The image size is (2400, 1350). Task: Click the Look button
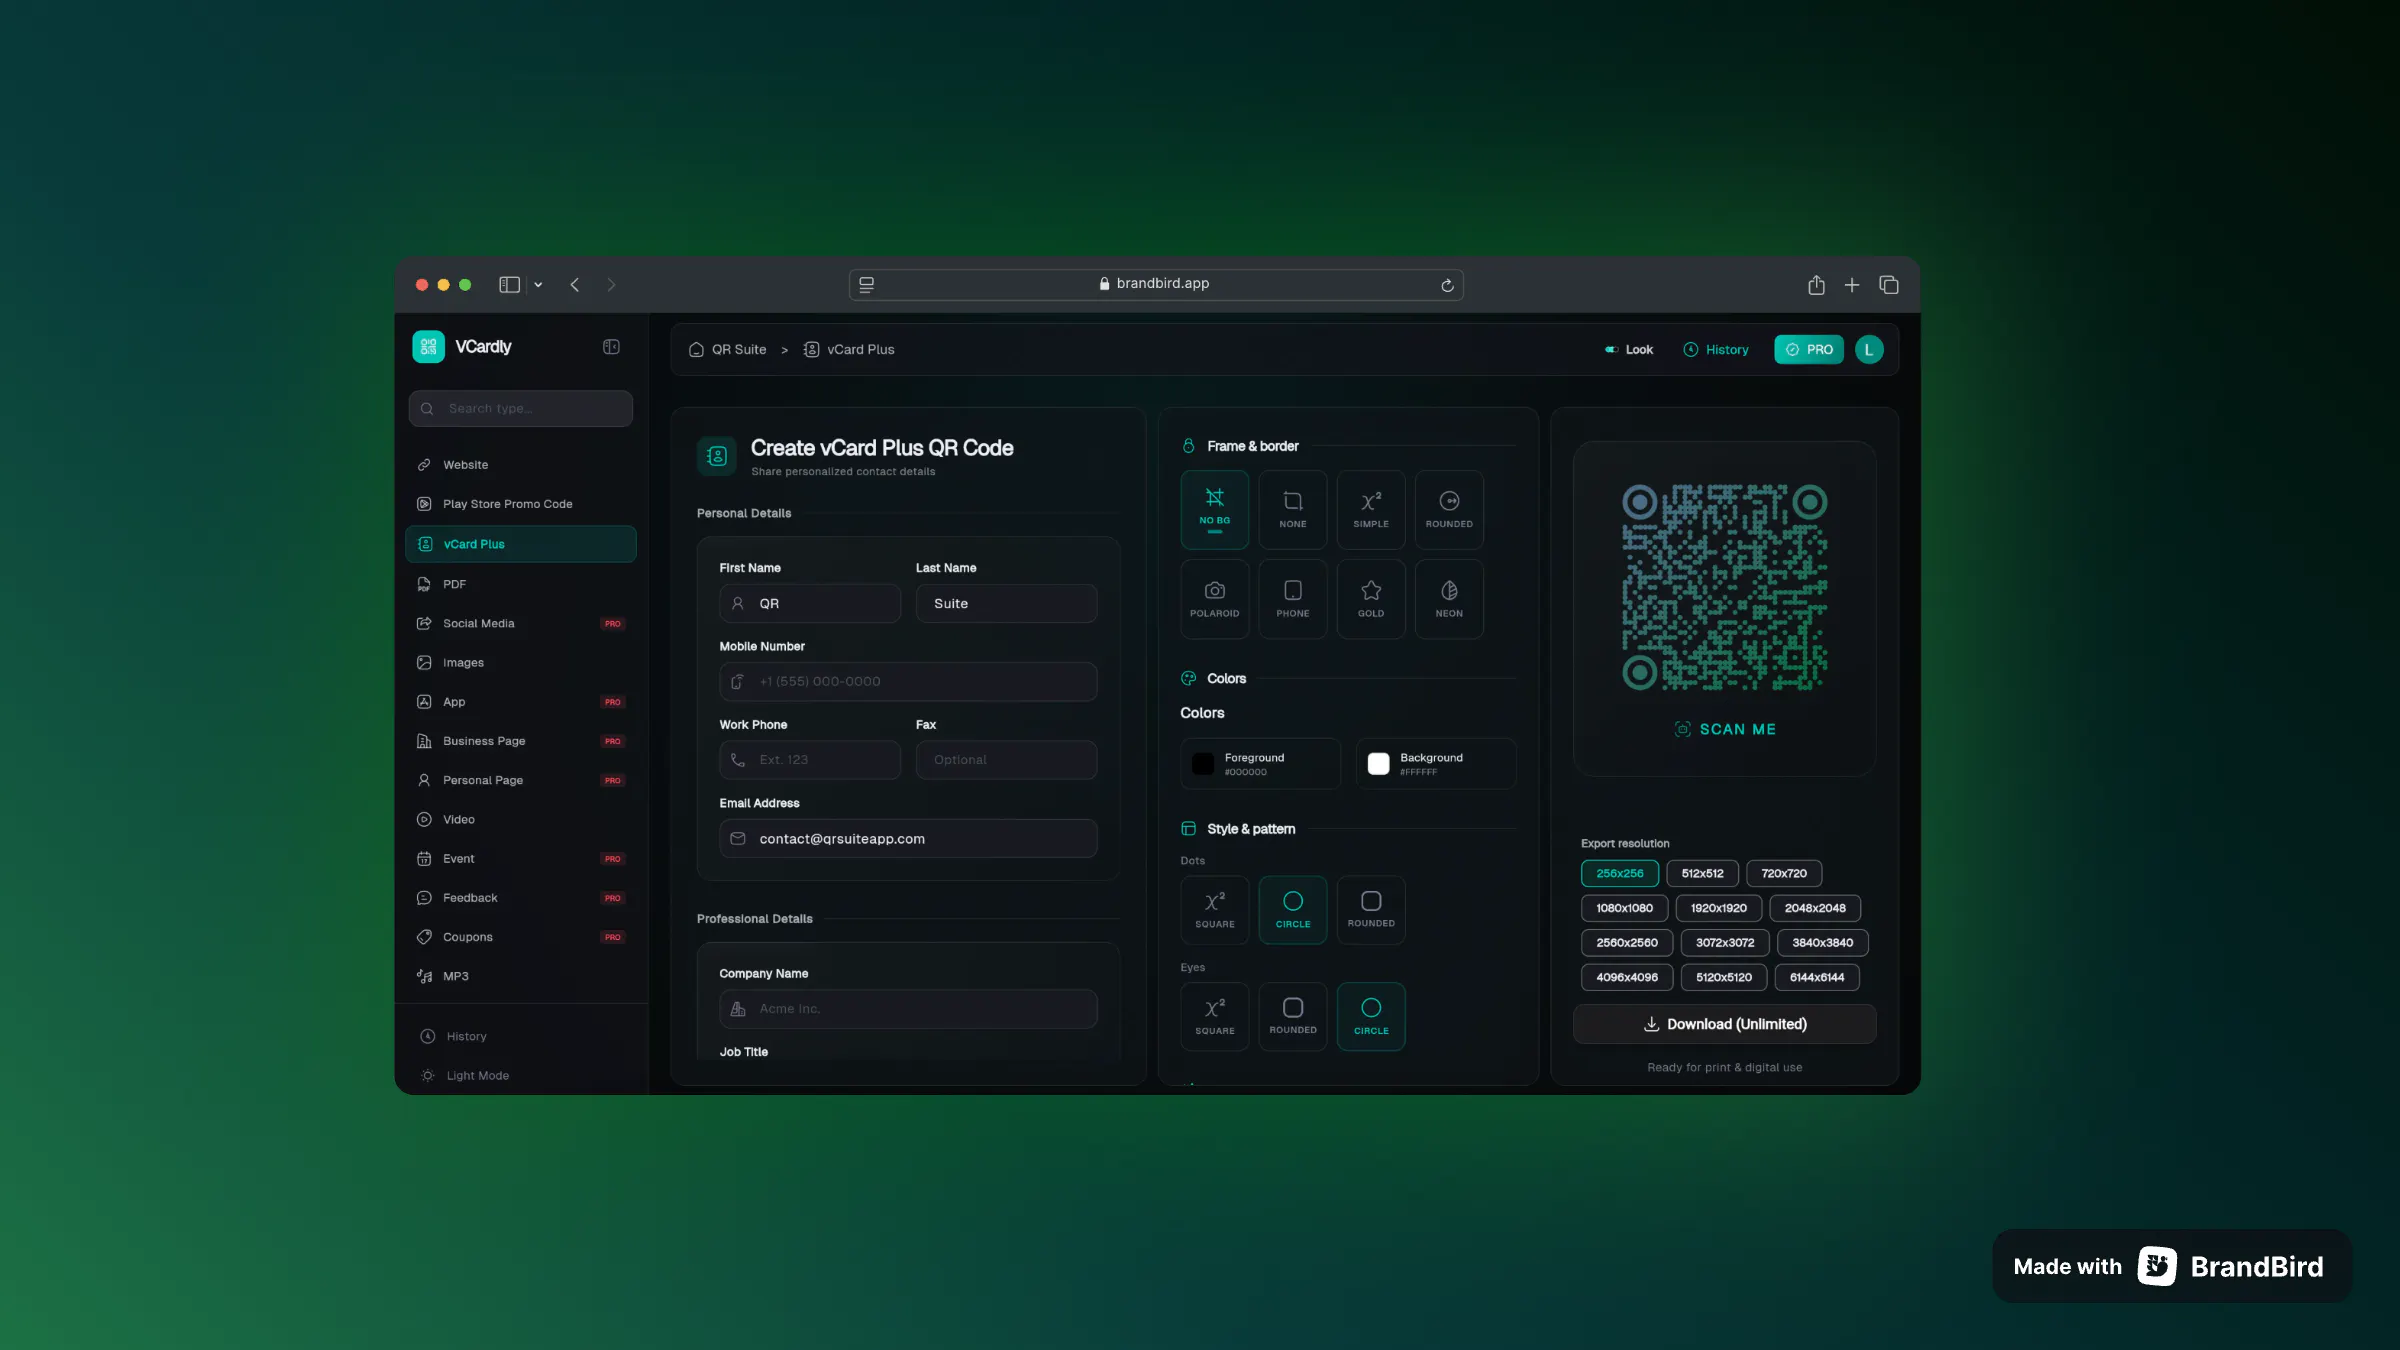1629,350
